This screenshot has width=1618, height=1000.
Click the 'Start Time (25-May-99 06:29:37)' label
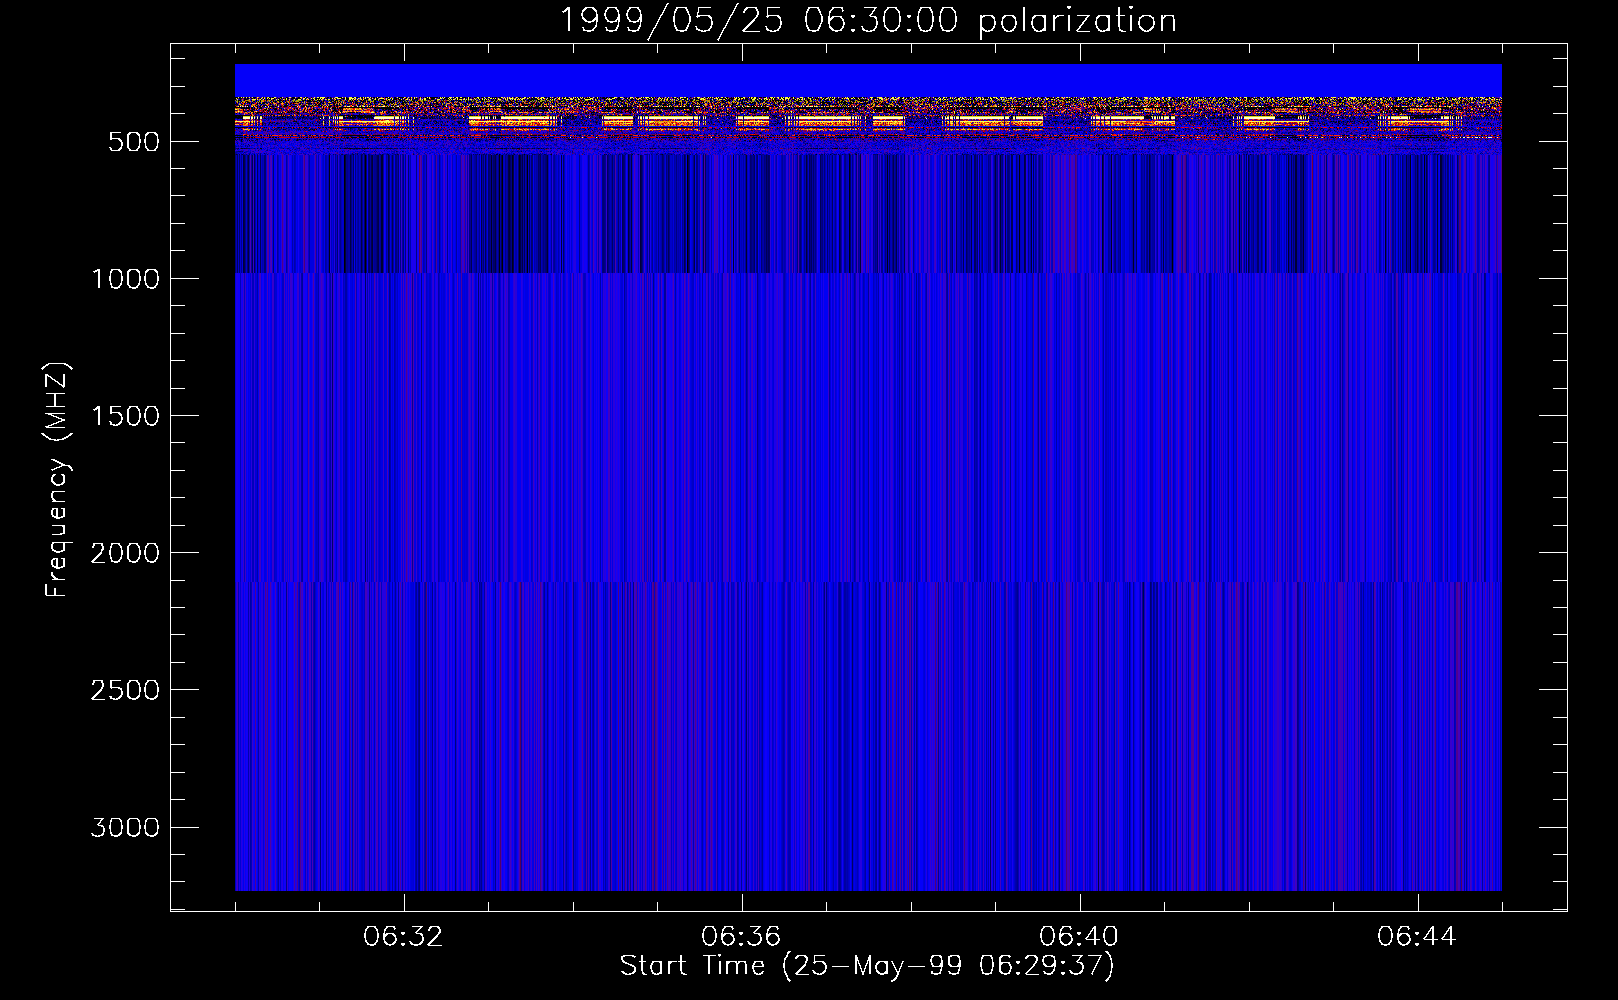pyautogui.click(x=867, y=966)
